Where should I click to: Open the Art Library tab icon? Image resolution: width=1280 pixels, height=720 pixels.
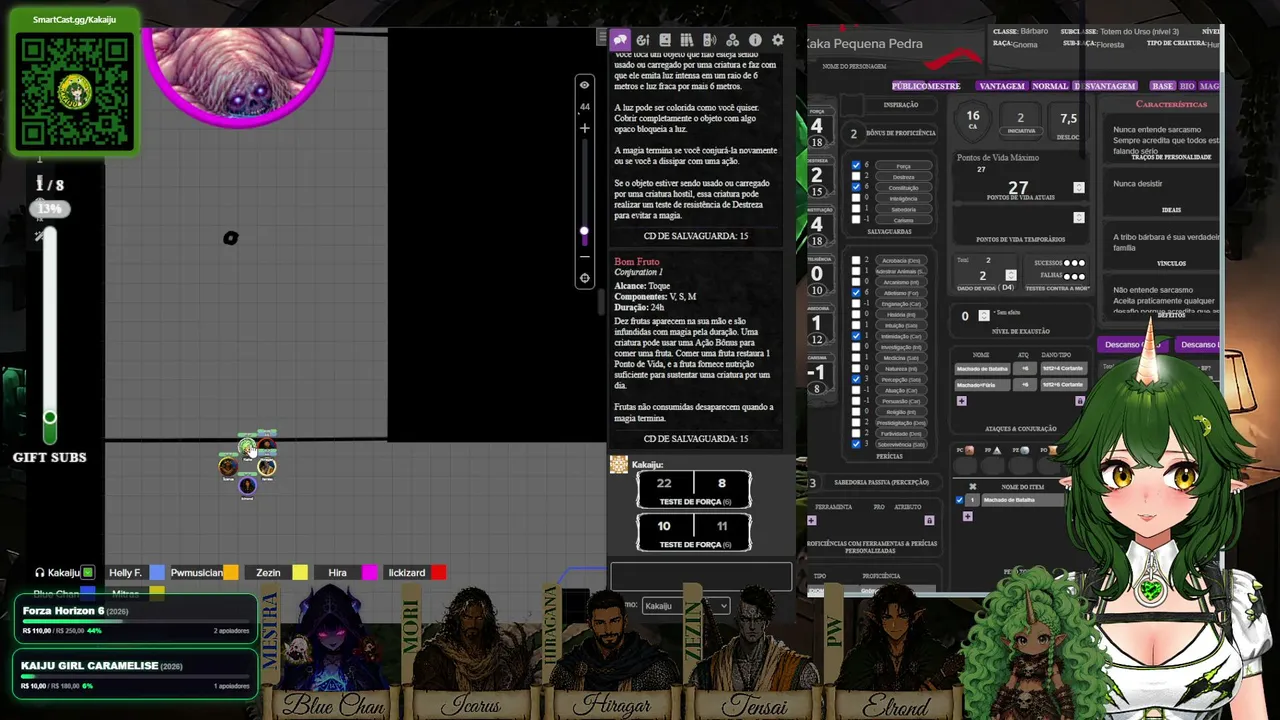point(642,40)
